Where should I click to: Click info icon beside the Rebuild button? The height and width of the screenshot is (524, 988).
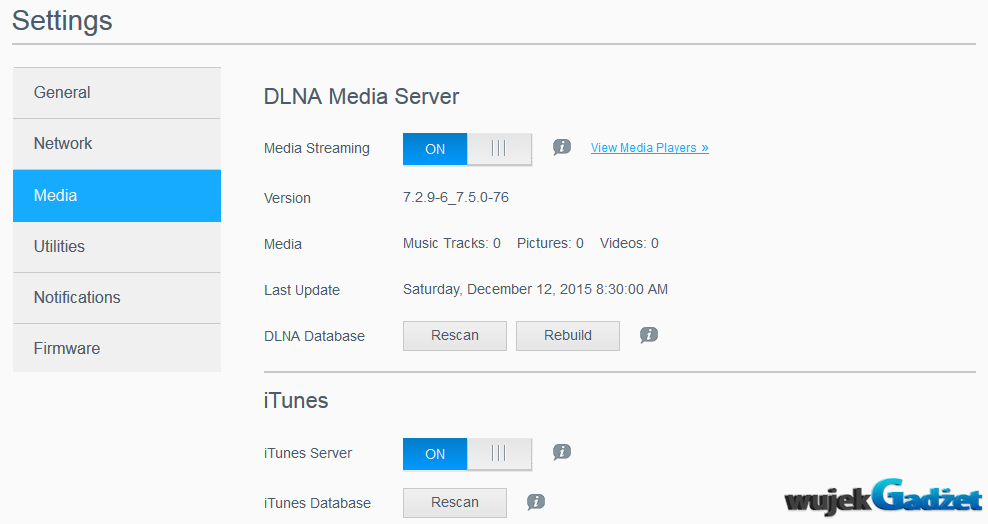pos(649,335)
